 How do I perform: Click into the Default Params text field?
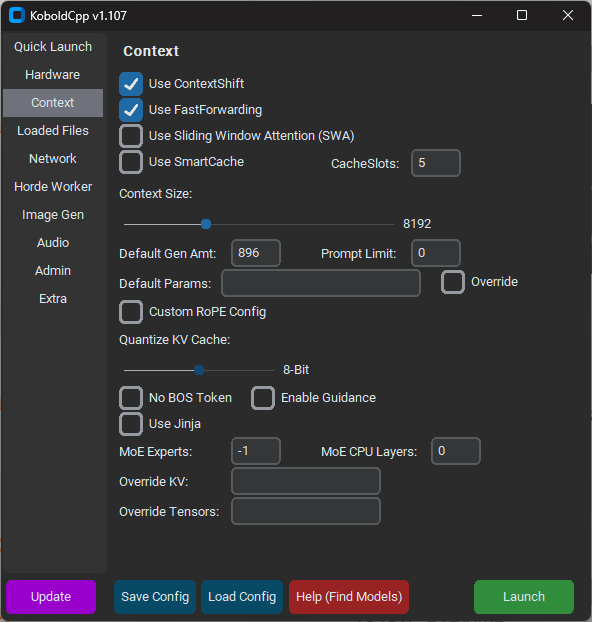coord(321,283)
